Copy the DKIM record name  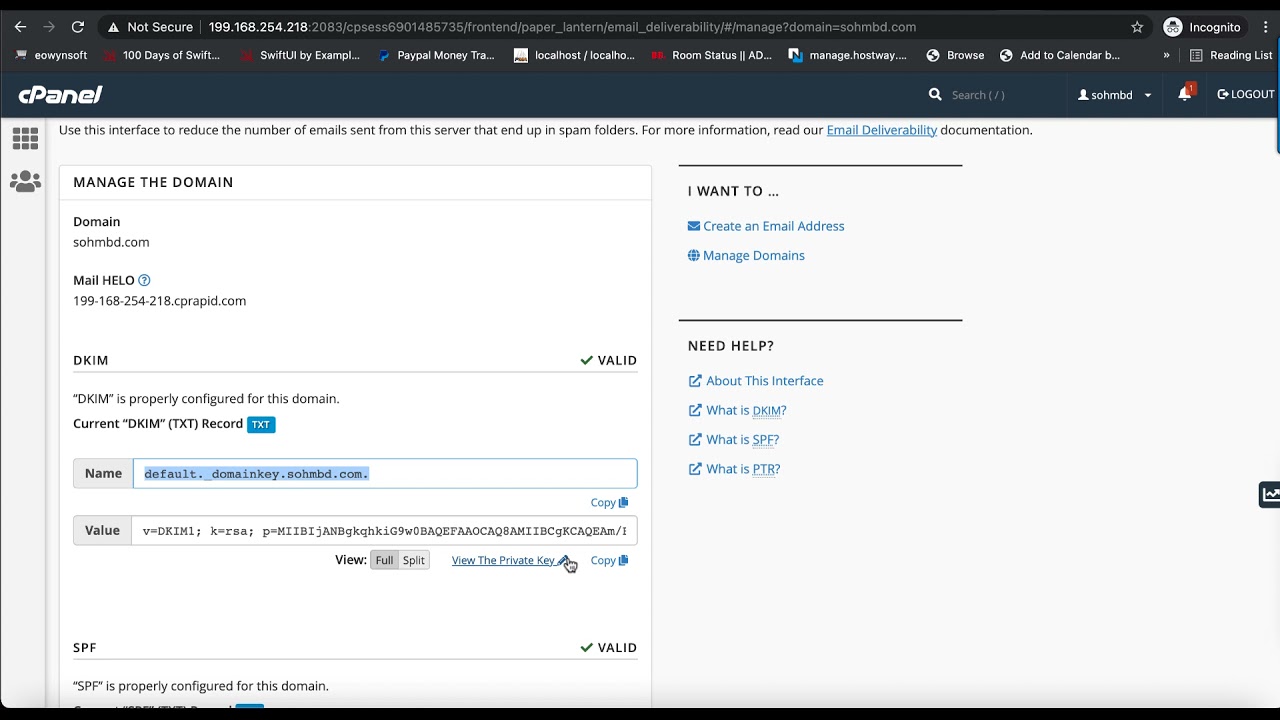point(609,503)
